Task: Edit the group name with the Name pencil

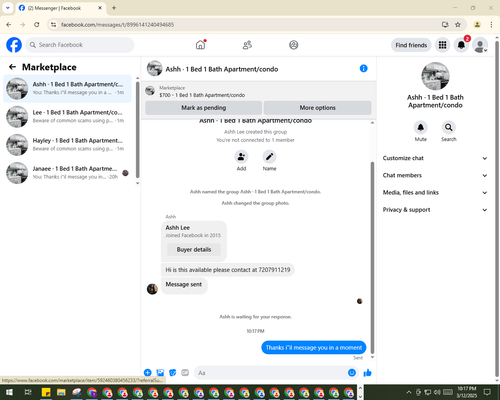Action: (x=269, y=157)
